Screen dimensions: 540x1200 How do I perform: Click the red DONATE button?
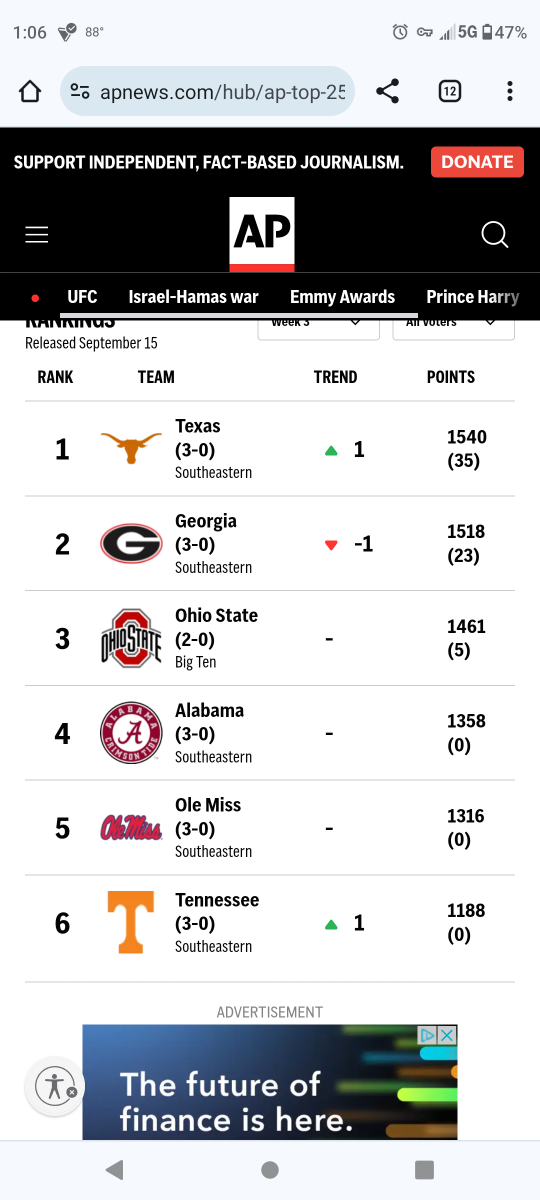[478, 162]
